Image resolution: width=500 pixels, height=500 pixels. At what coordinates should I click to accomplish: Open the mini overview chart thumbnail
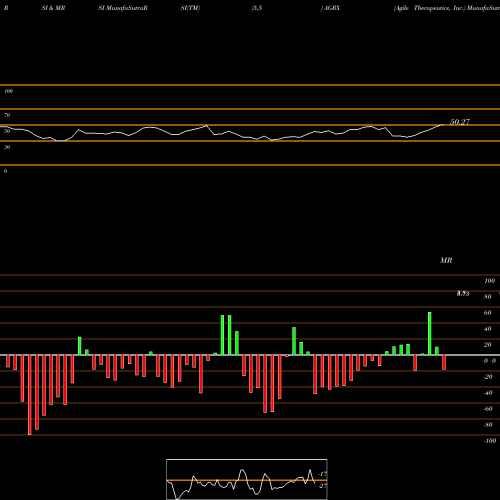pyautogui.click(x=247, y=479)
